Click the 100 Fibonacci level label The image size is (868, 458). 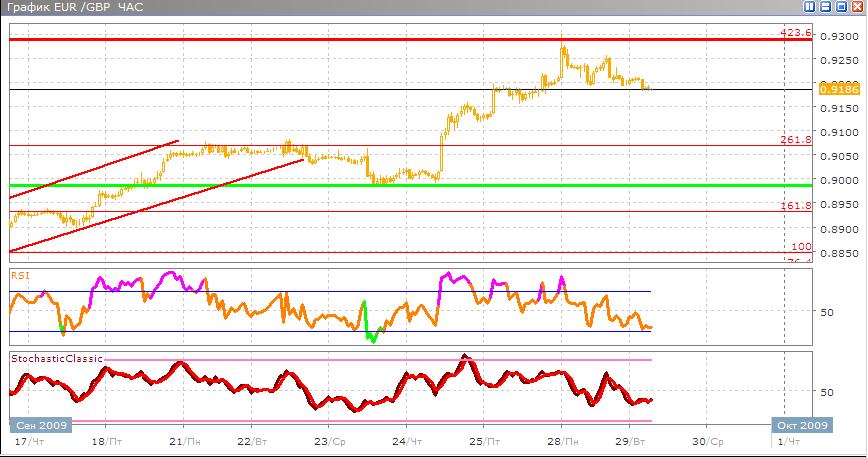tap(799, 246)
